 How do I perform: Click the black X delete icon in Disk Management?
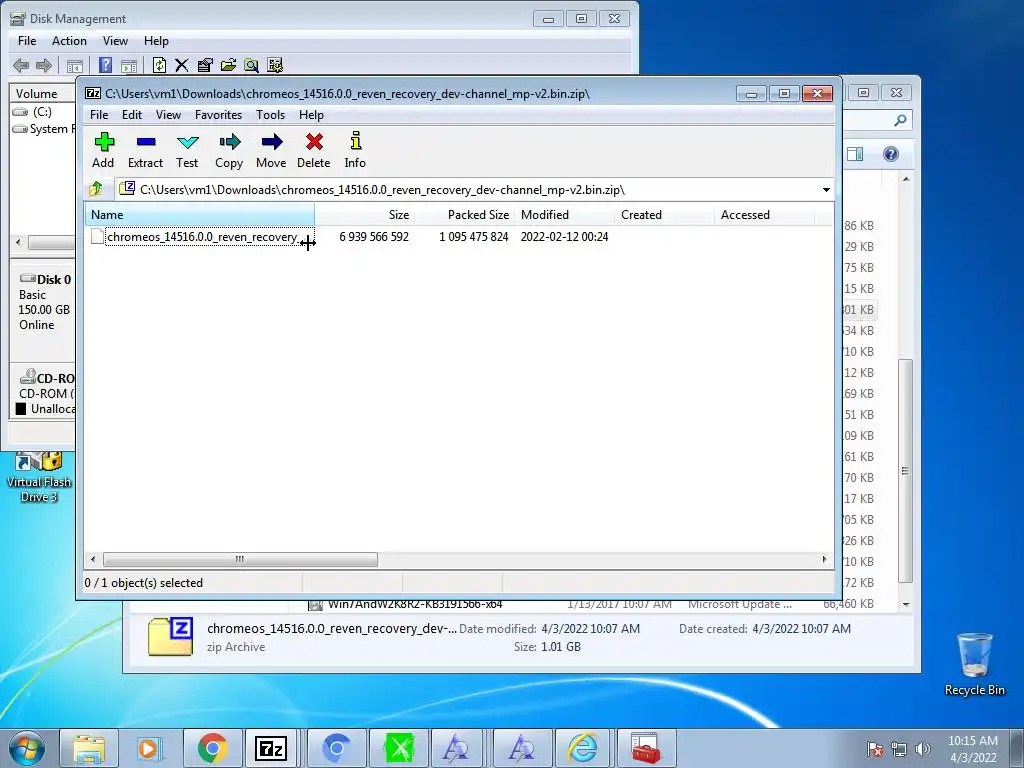click(x=182, y=65)
